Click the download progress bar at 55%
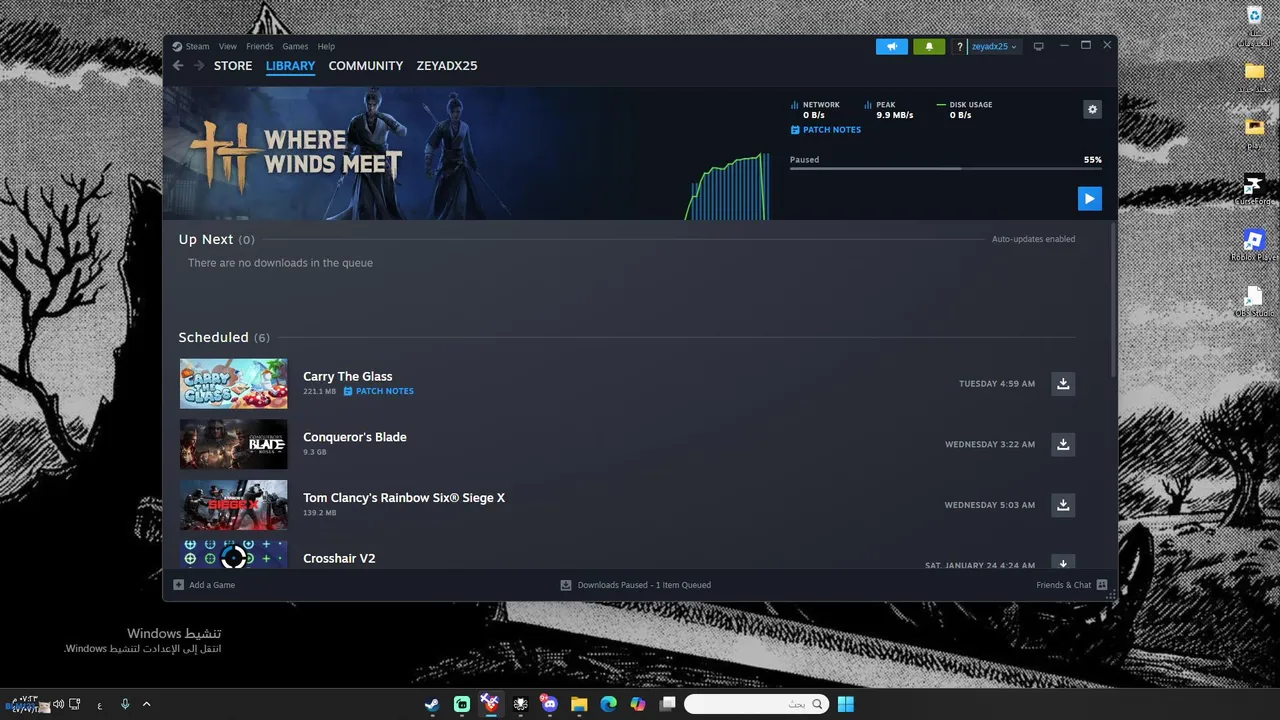1280x720 pixels. 946,168
